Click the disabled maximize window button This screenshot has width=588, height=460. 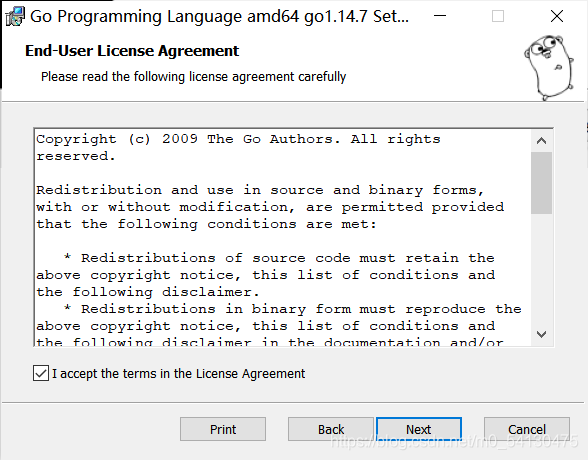coord(498,16)
